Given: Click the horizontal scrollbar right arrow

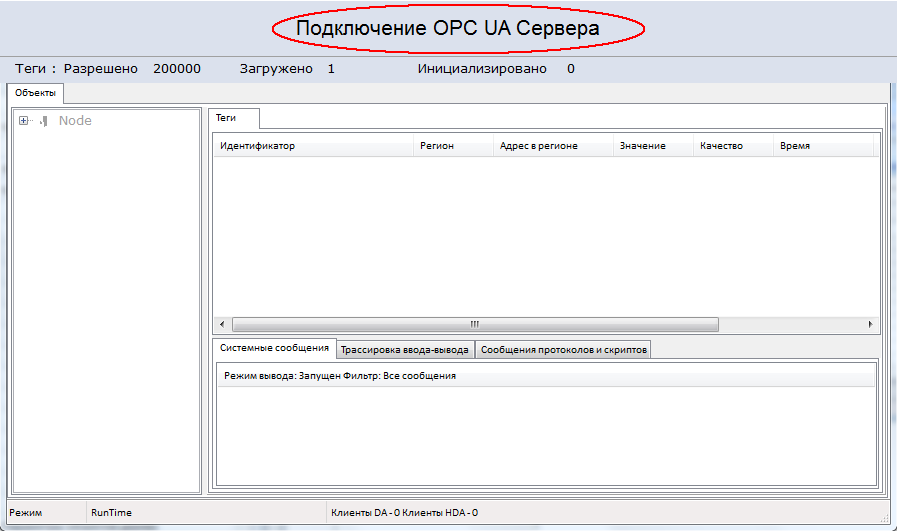Looking at the screenshot, I should point(870,324).
